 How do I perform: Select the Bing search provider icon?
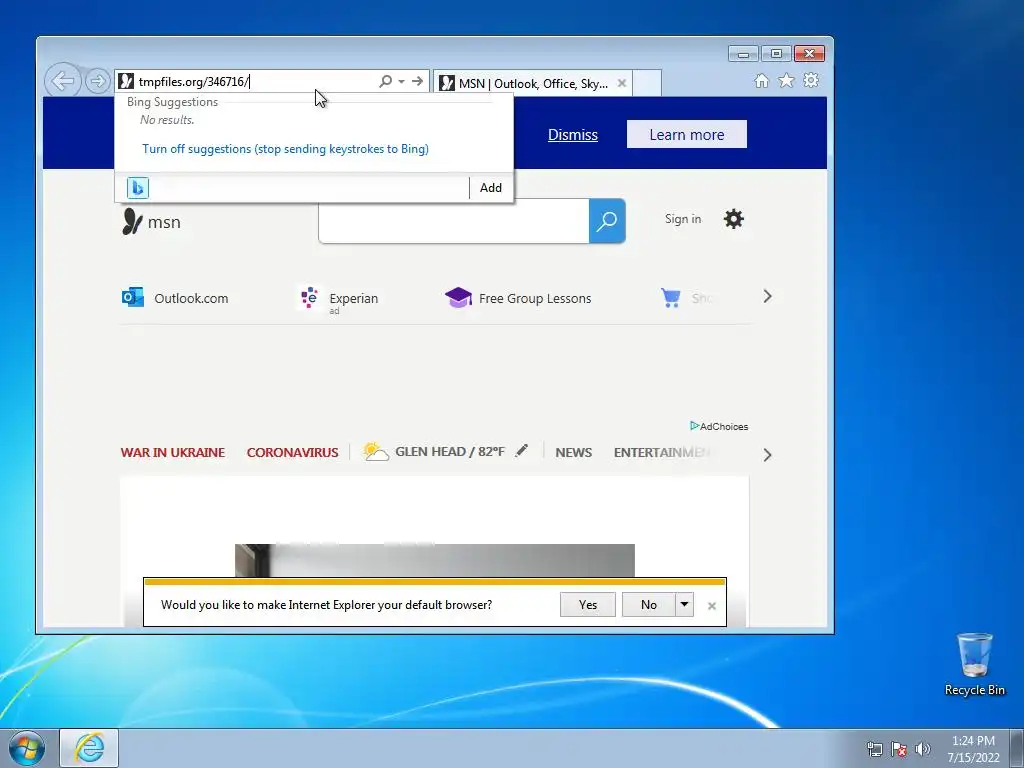pyautogui.click(x=138, y=187)
